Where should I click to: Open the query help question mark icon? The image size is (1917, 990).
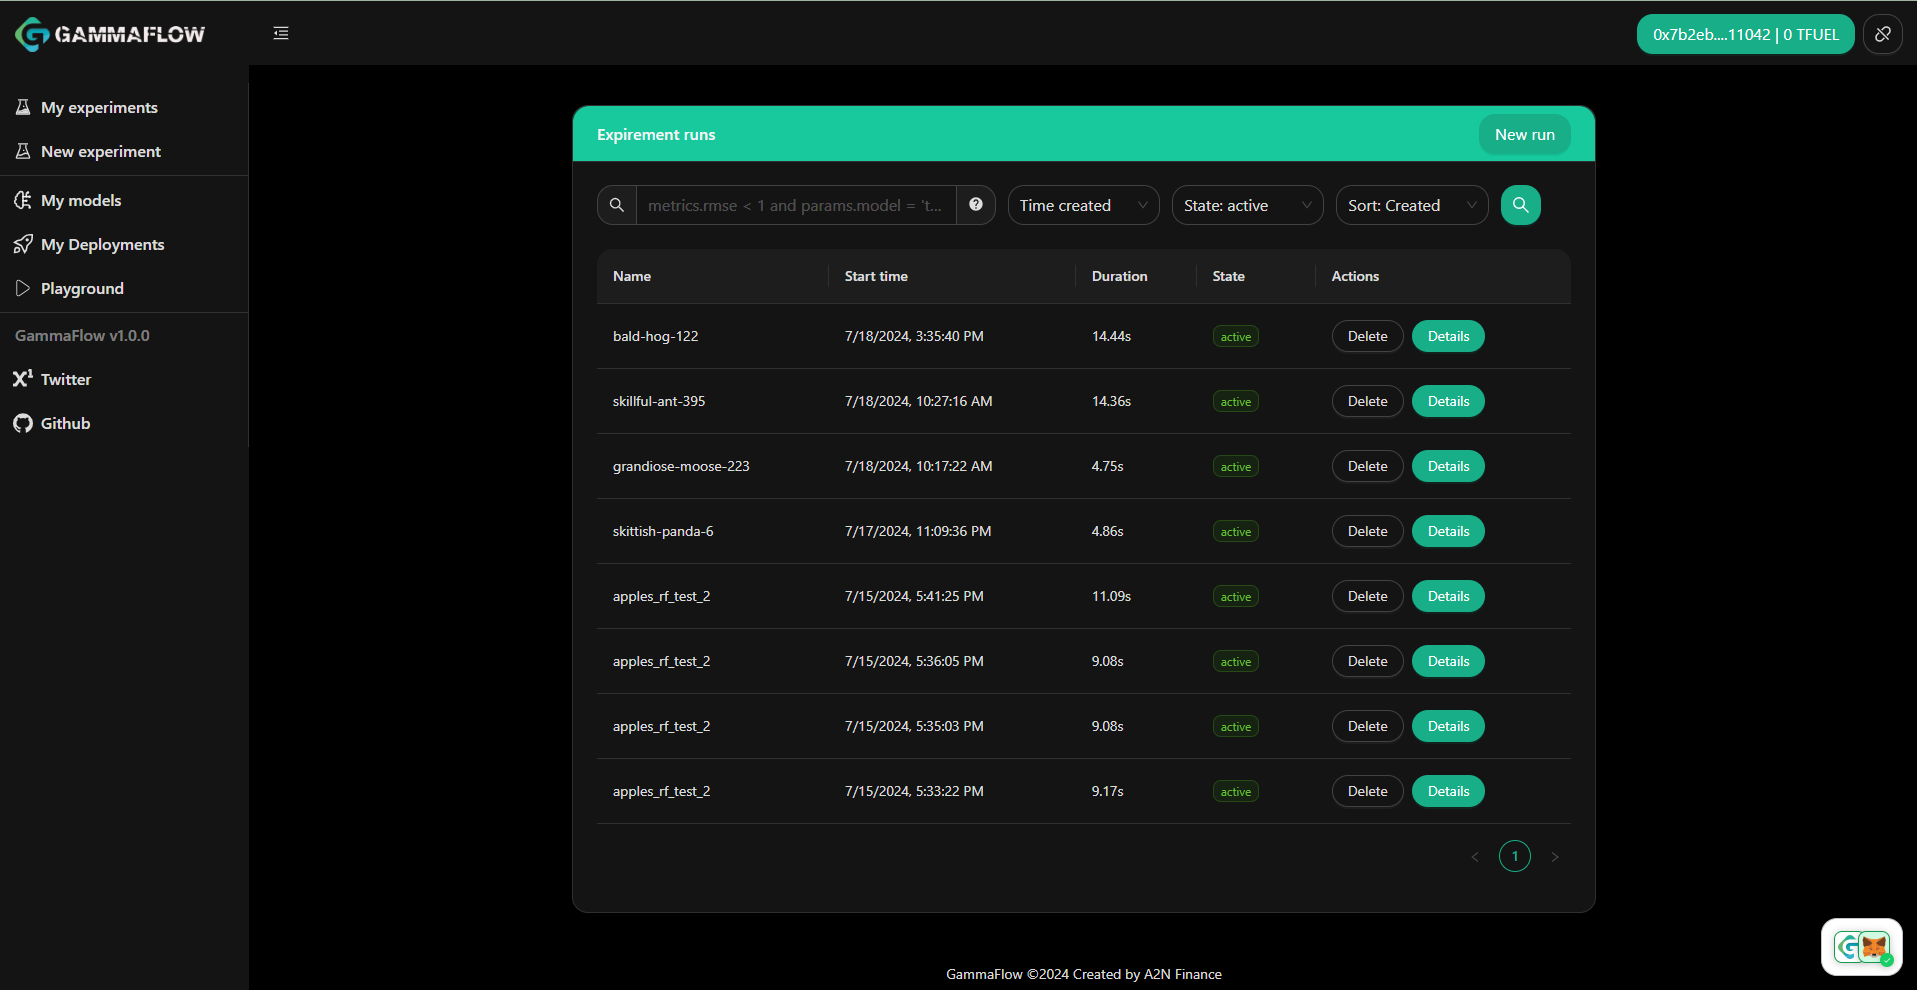pyautogui.click(x=976, y=205)
